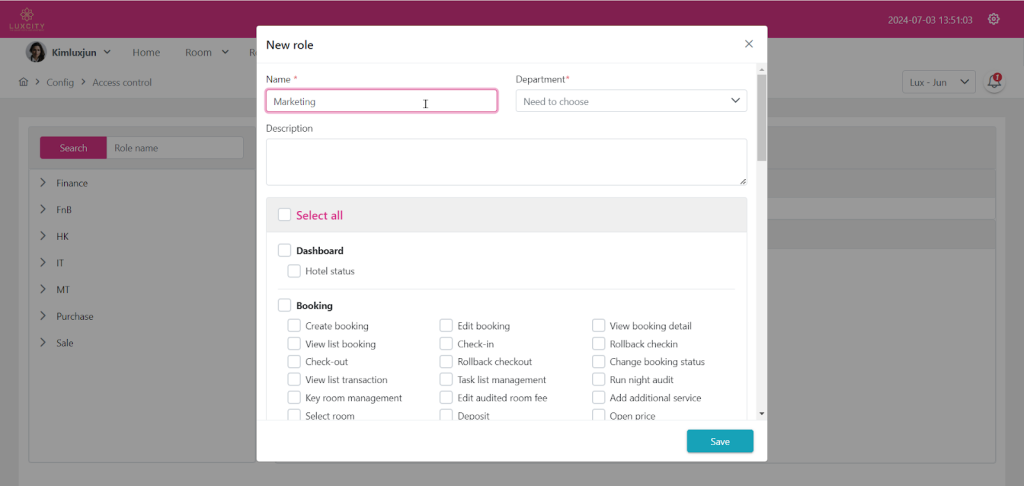1024x486 pixels.
Task: Enable the Dashboard checkbox
Action: 285,251
